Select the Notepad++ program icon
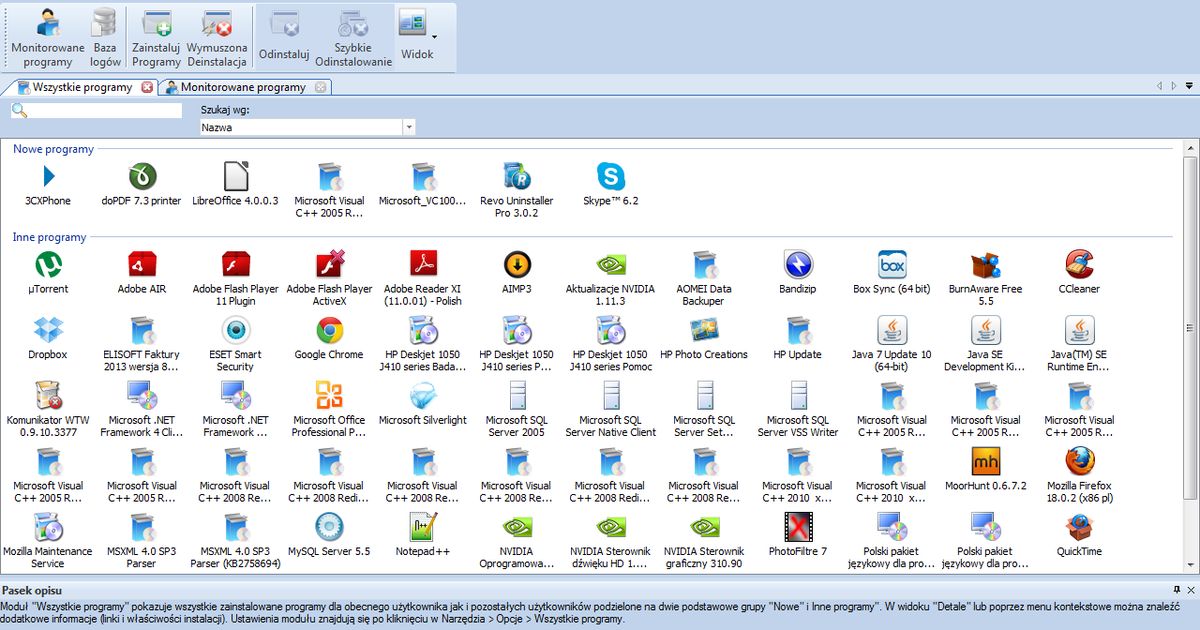 click(422, 528)
